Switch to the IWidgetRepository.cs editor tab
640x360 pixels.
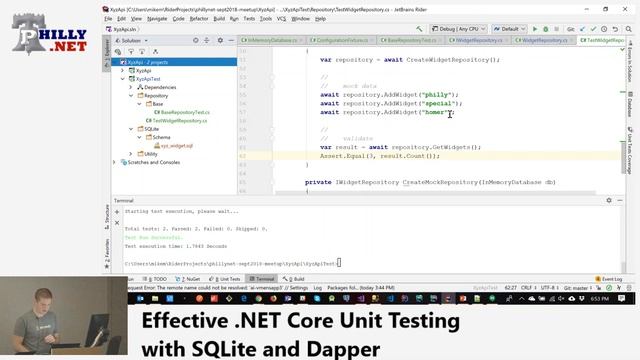[478, 40]
